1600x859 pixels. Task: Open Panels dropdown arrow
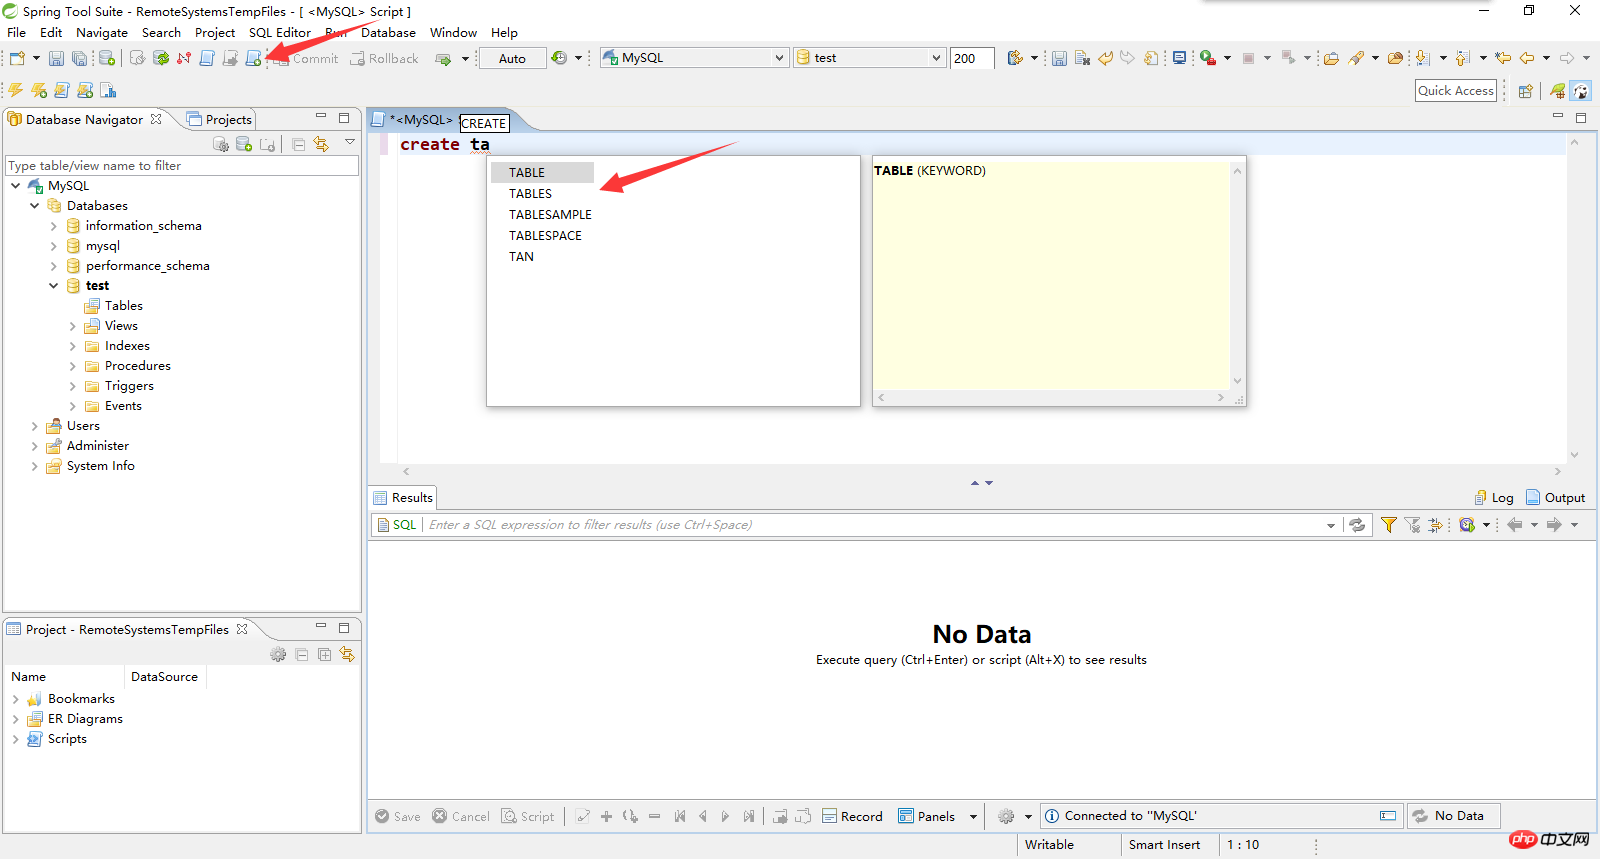coord(973,816)
